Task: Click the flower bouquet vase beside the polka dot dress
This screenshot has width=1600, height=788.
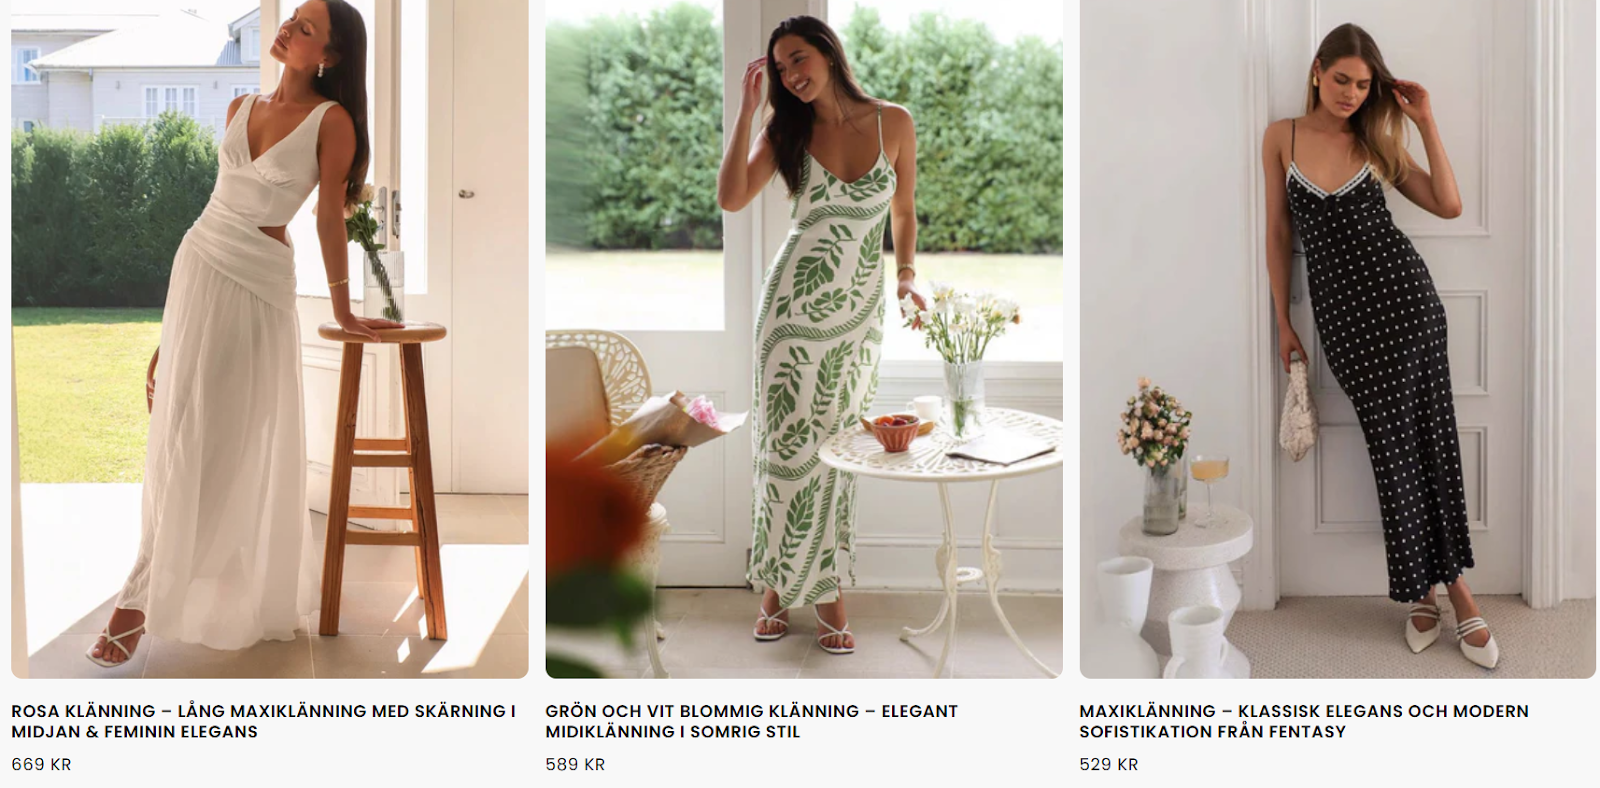Action: click(1156, 456)
